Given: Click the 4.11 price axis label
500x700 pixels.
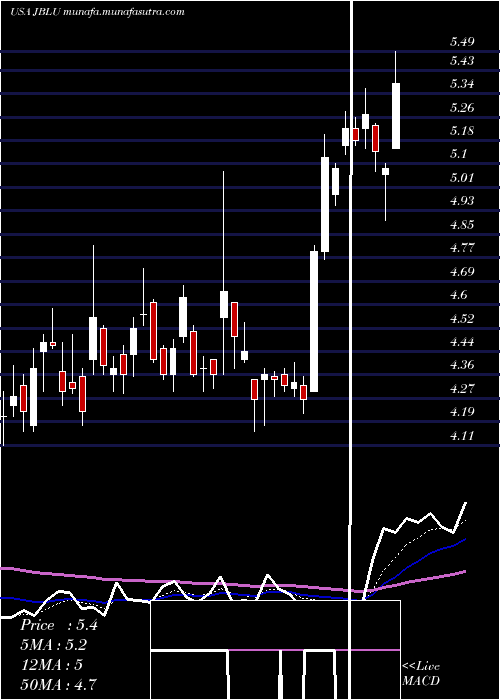Looking at the screenshot, I should 462,435.
